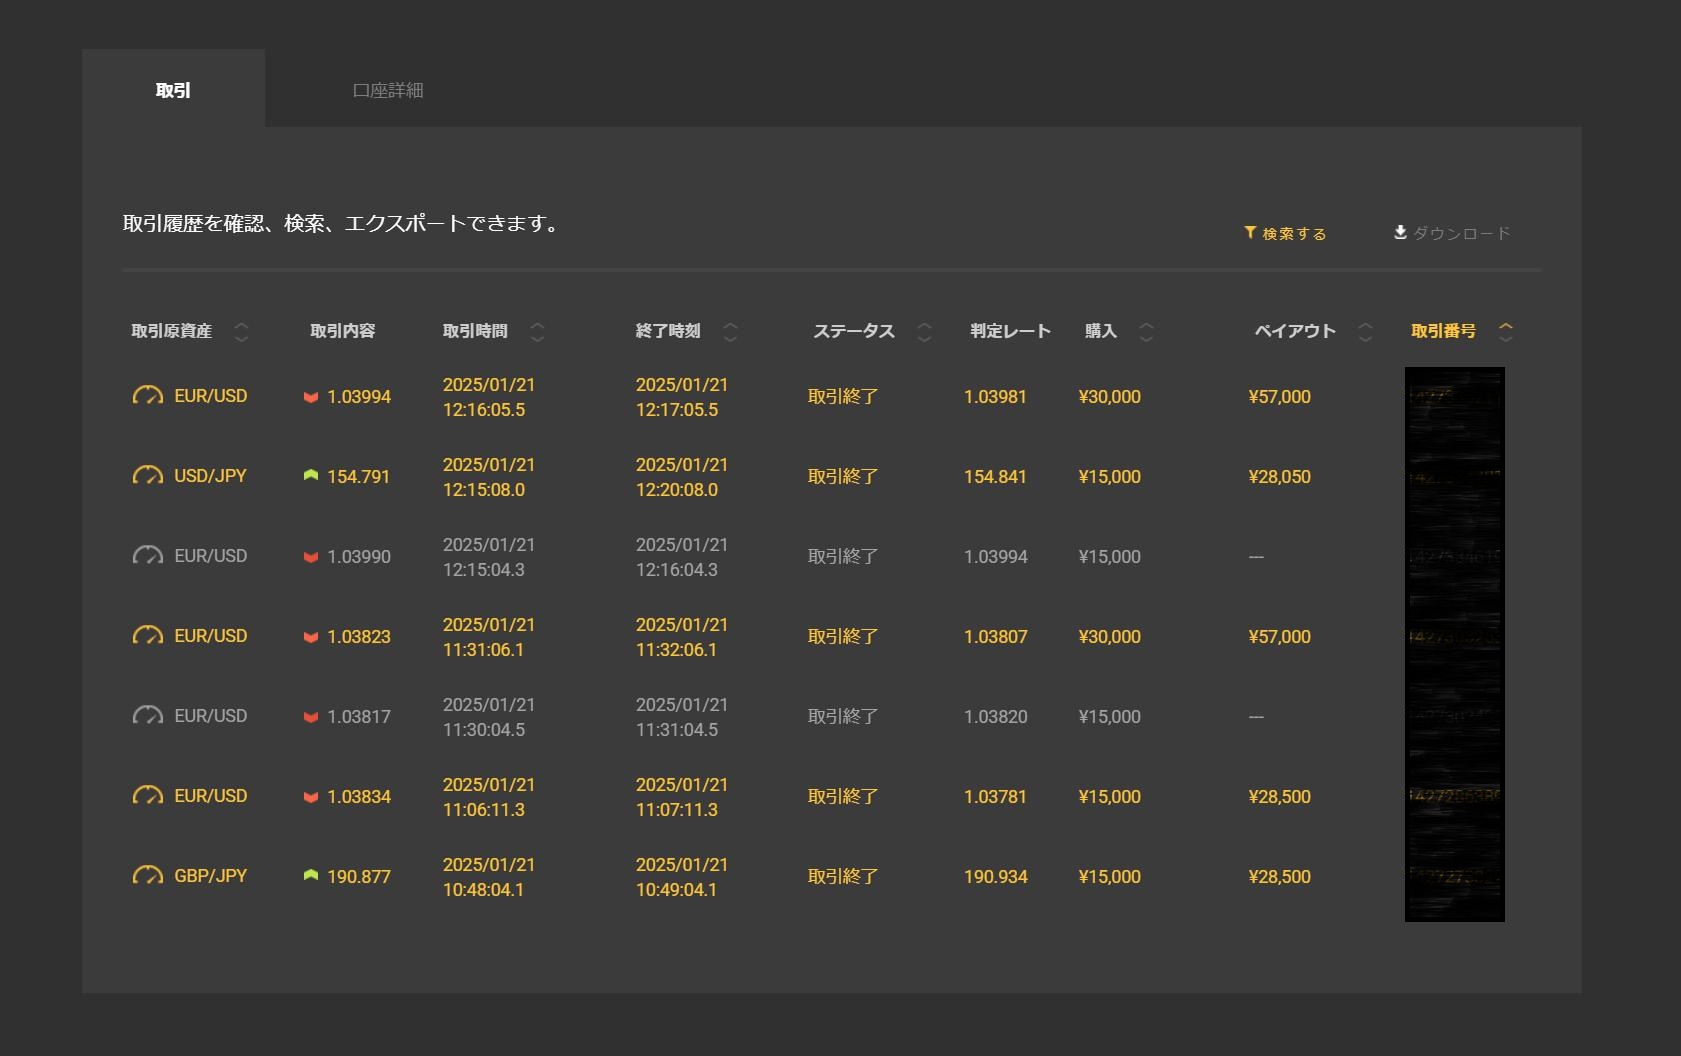Click gauge icon on GBP/JPY row

pos(147,876)
